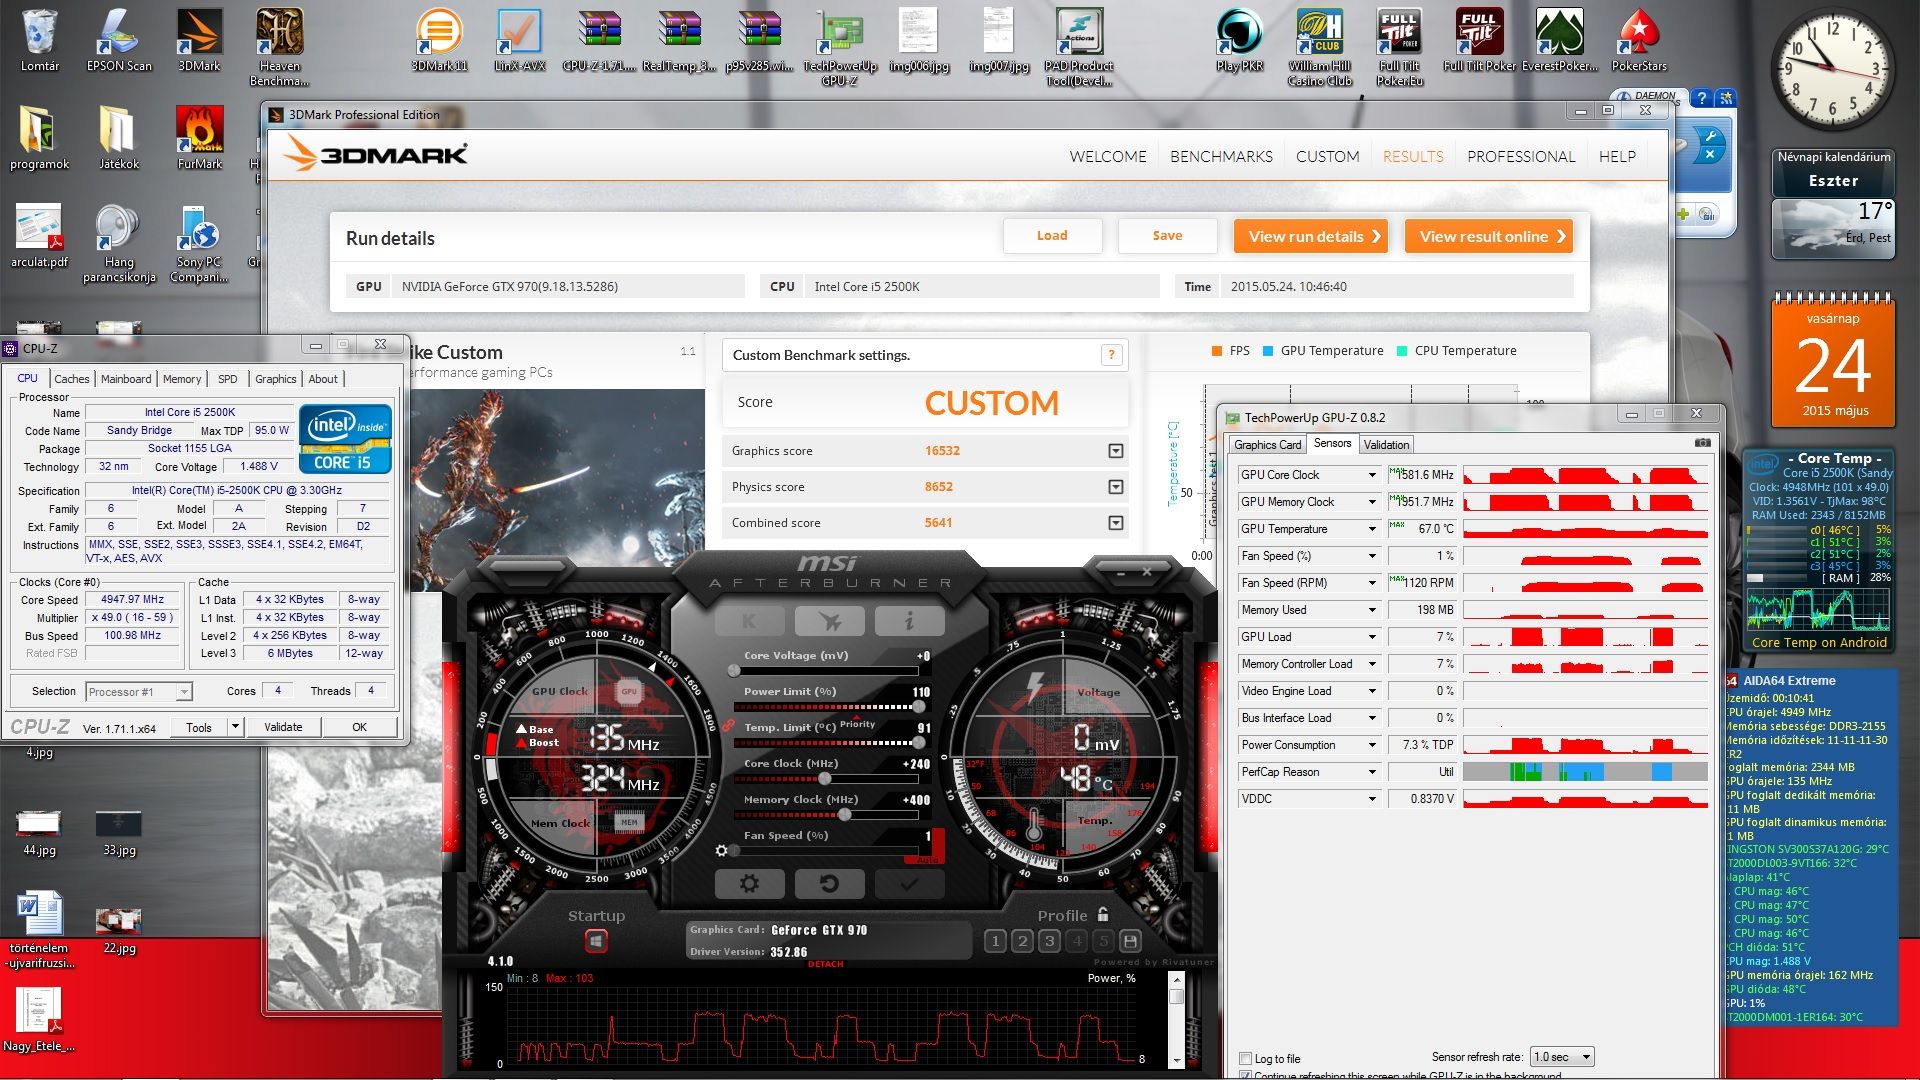Open PerfCap Reason sensor dropdown

pos(1372,772)
